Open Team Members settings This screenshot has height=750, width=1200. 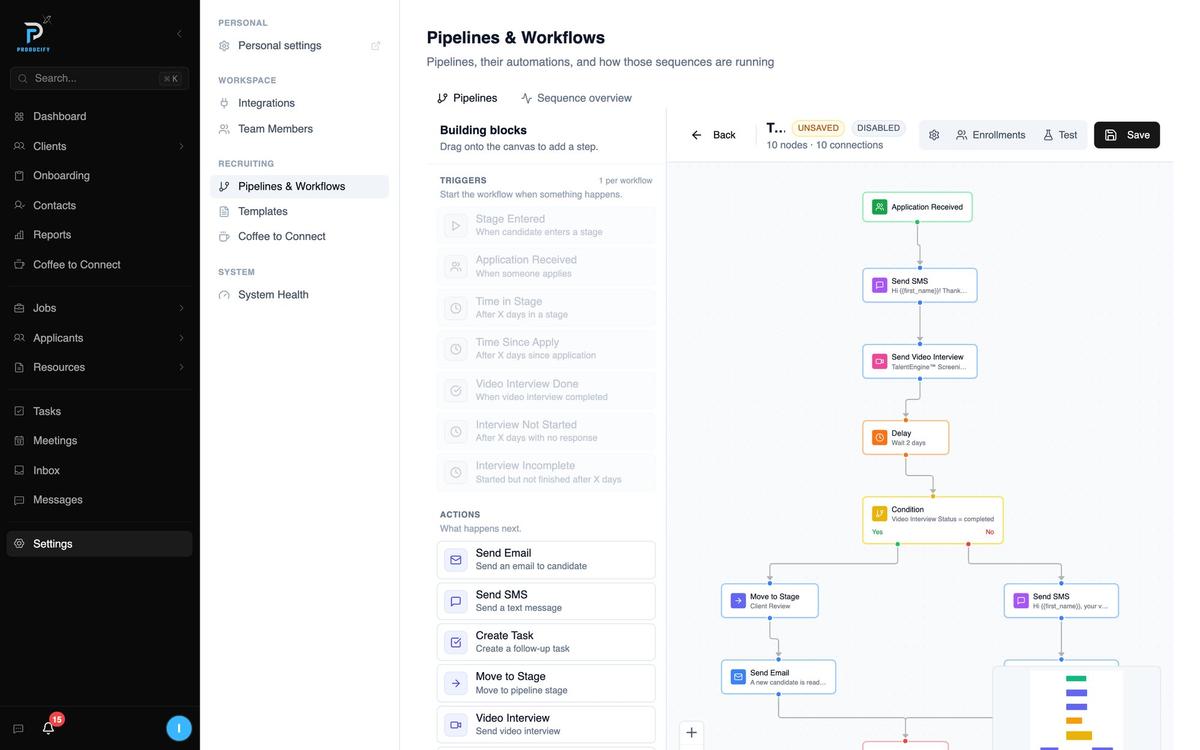click(299, 129)
